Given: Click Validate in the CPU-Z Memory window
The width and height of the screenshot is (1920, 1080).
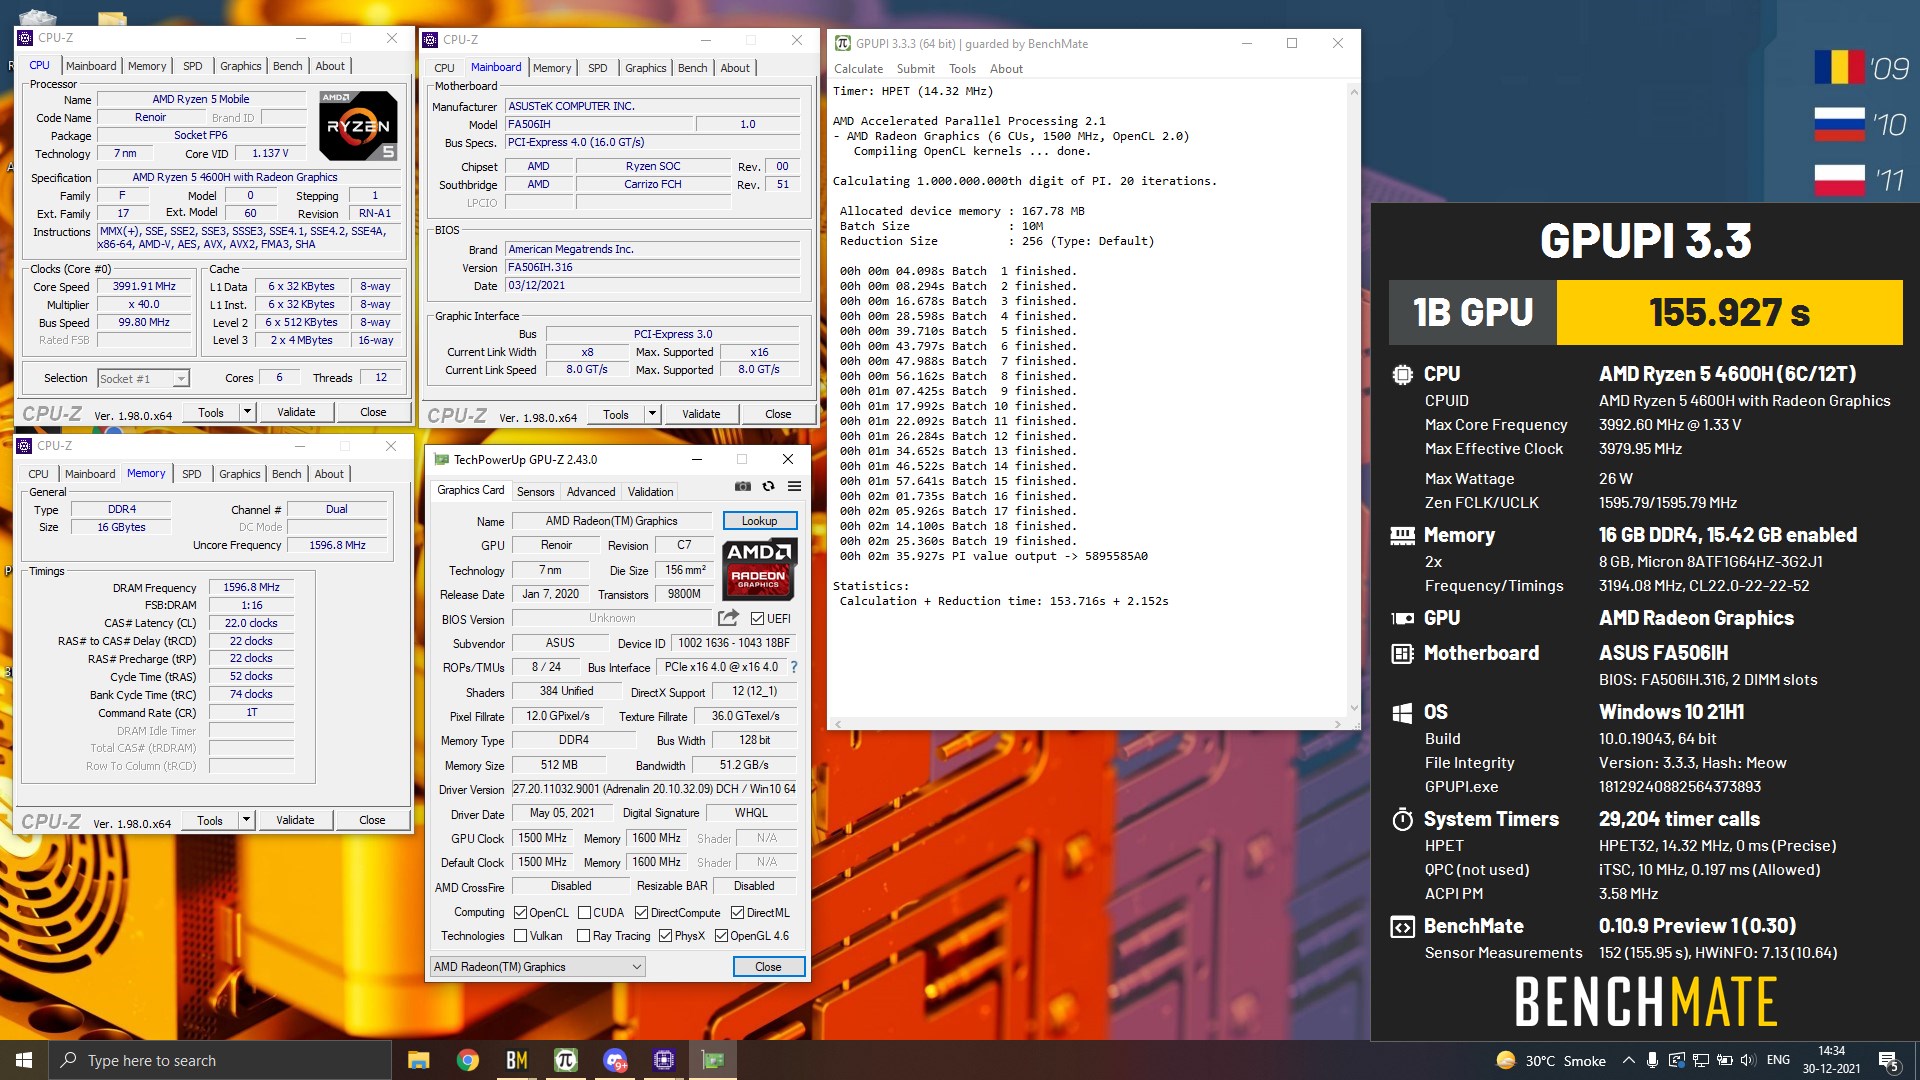Looking at the screenshot, I should pyautogui.click(x=295, y=819).
